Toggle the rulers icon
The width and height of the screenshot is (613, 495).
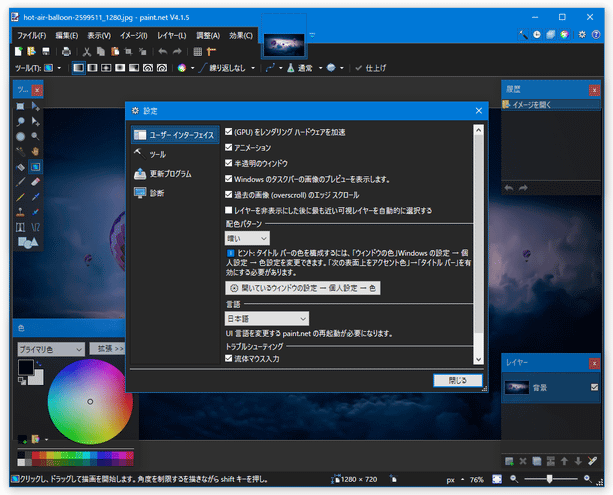(212, 51)
